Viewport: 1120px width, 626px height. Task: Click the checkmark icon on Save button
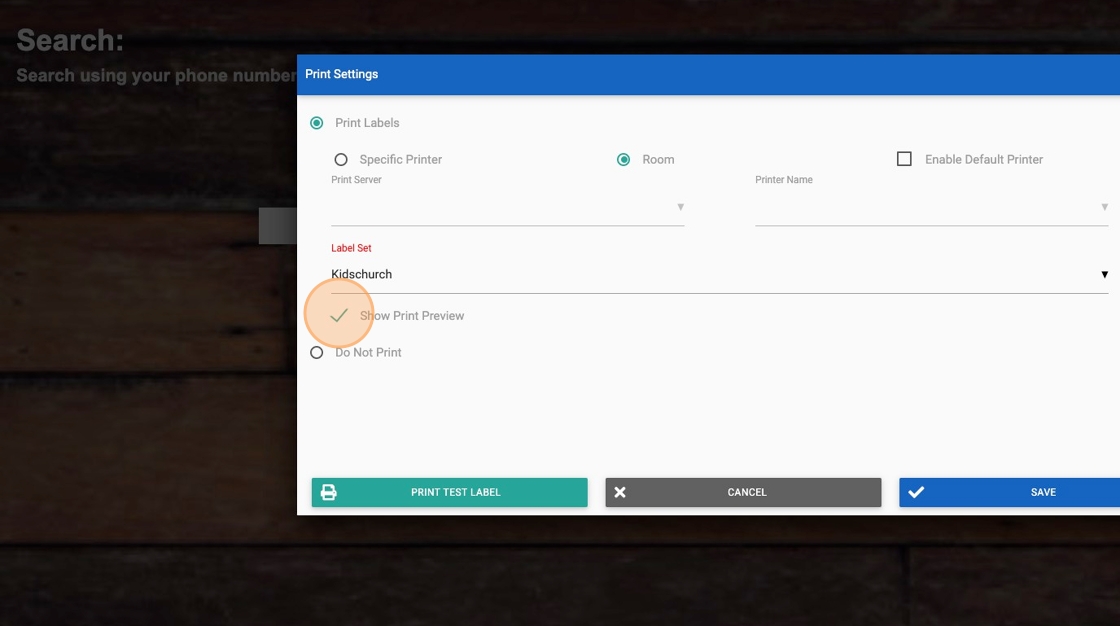916,492
